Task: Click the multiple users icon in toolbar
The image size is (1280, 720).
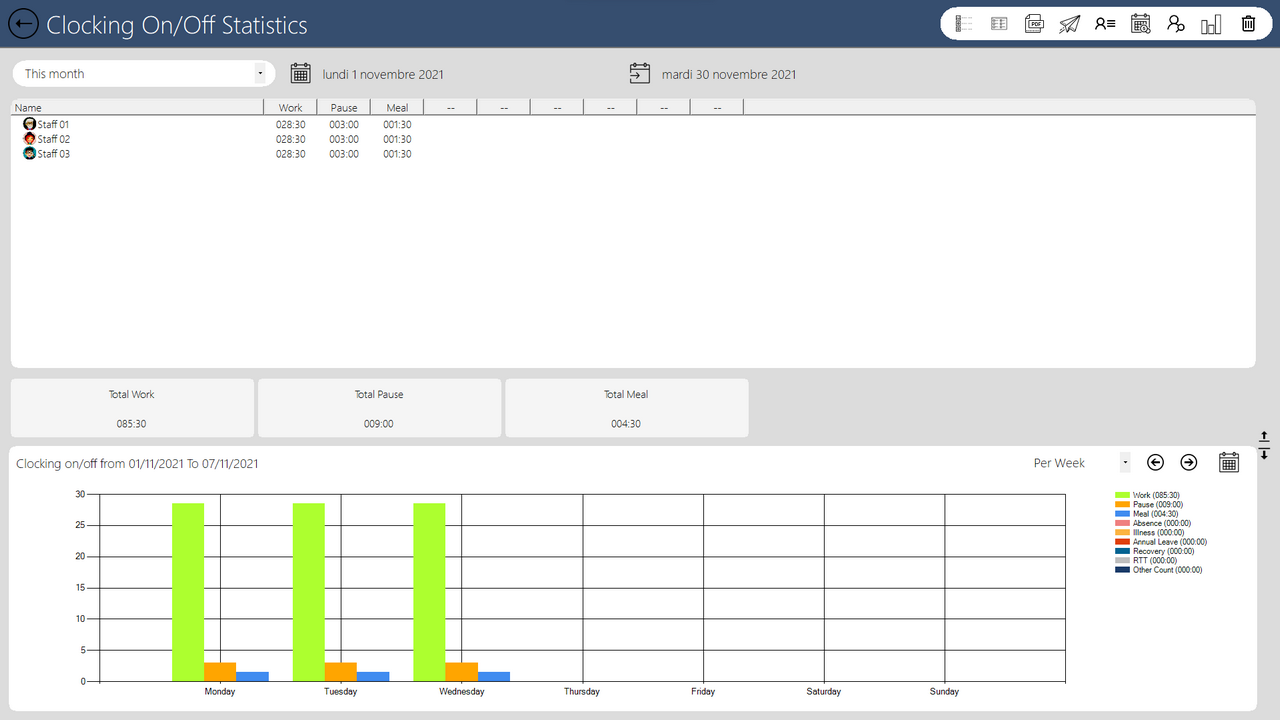Action: [x=1175, y=23]
